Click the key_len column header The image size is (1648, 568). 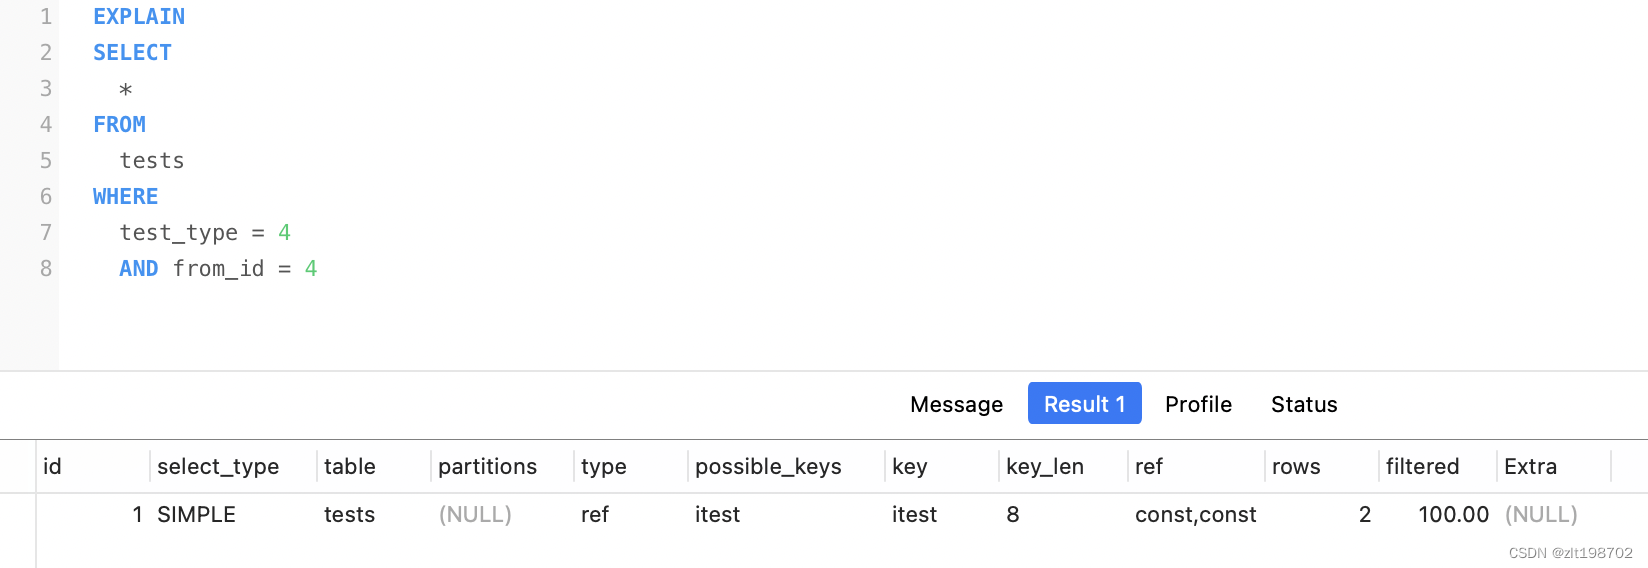1044,467
